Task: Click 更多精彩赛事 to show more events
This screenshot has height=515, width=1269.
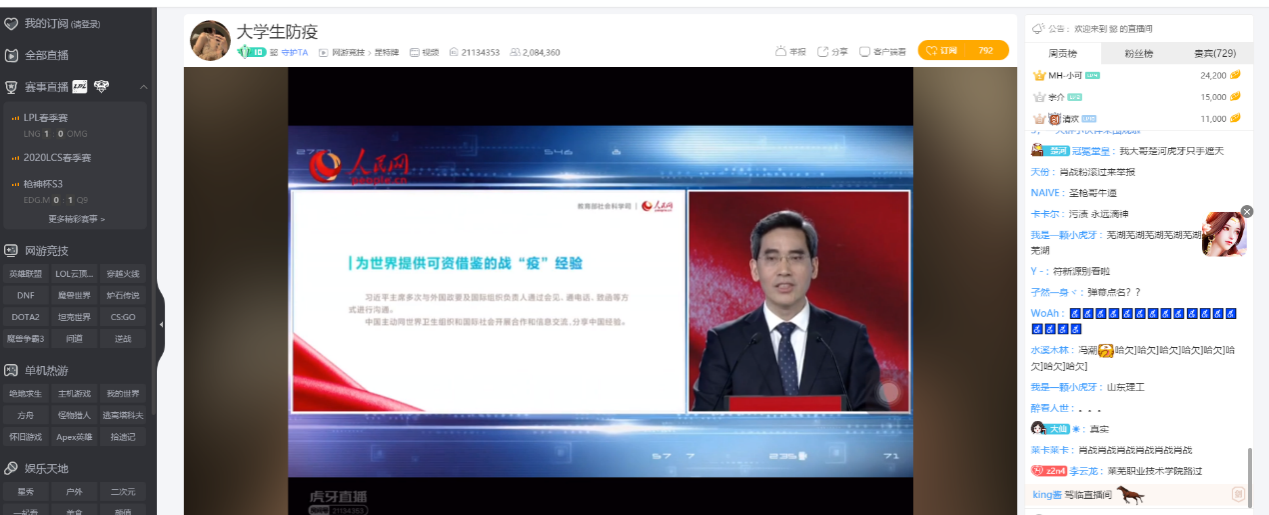Action: [x=77, y=218]
